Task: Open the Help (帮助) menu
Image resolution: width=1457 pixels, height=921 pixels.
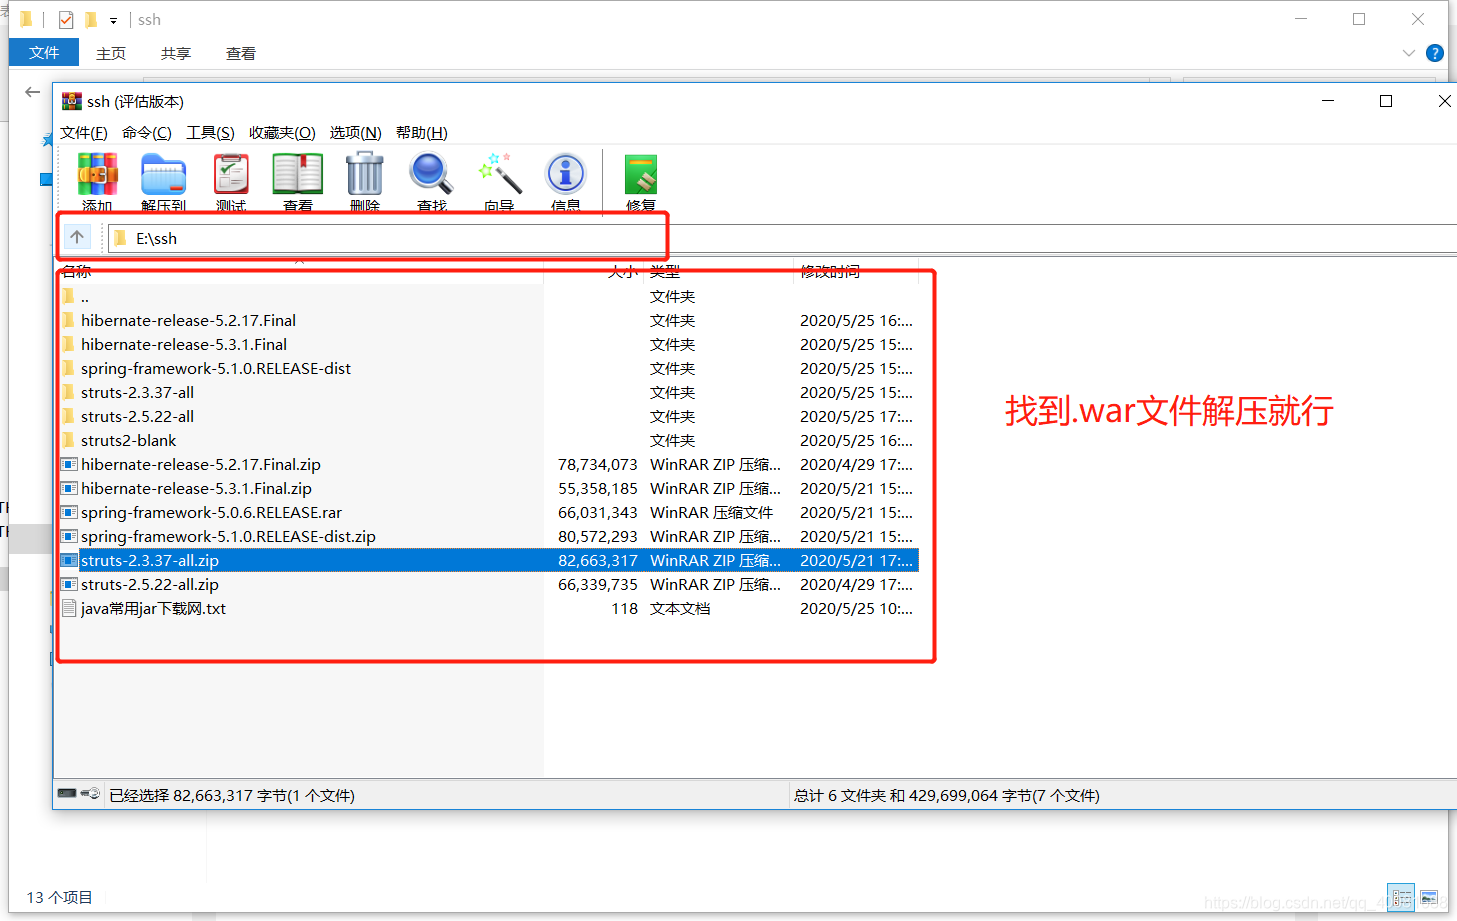Action: 422,133
